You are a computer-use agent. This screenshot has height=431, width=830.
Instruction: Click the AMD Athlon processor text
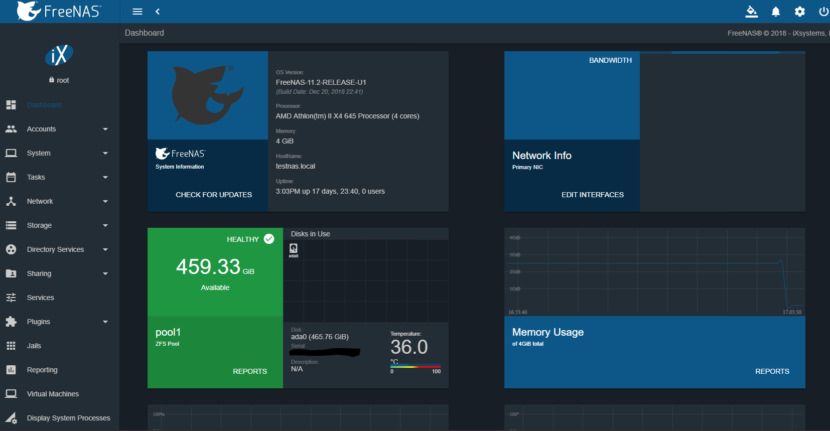click(x=347, y=116)
